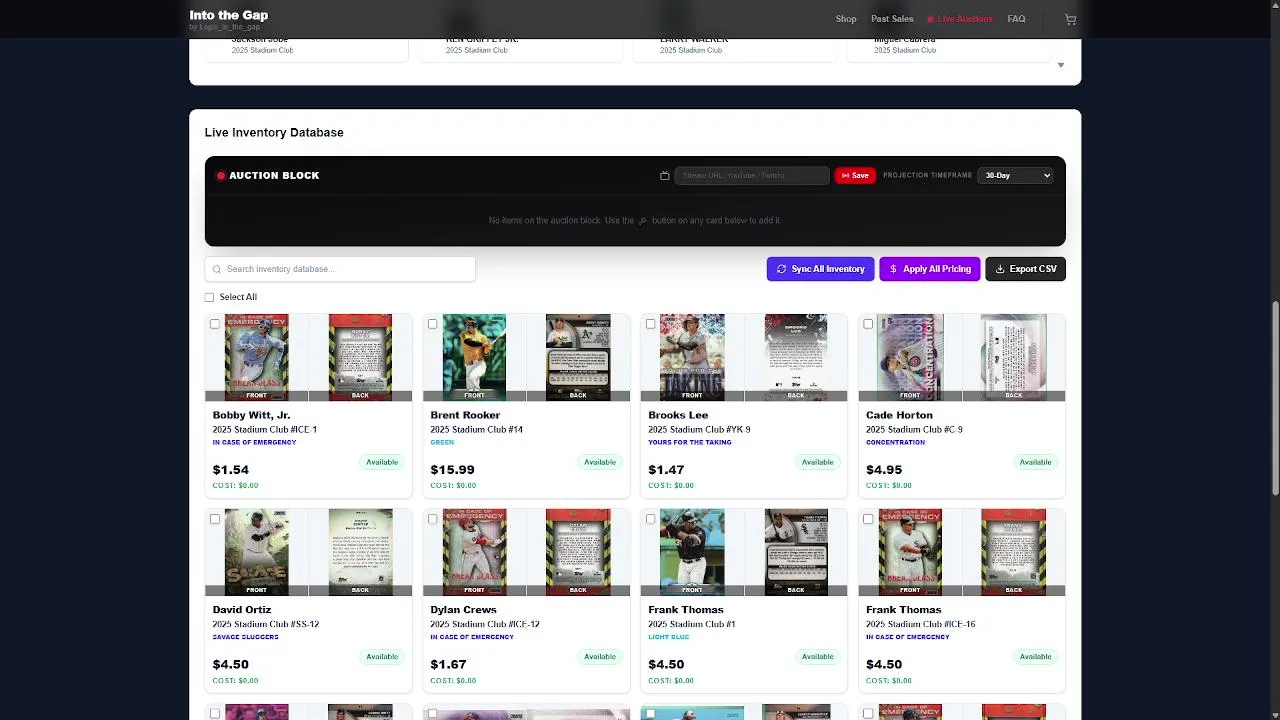Screen dimensions: 1280x720
Task: Check the Brent Rooker card checkbox
Action: tap(433, 324)
